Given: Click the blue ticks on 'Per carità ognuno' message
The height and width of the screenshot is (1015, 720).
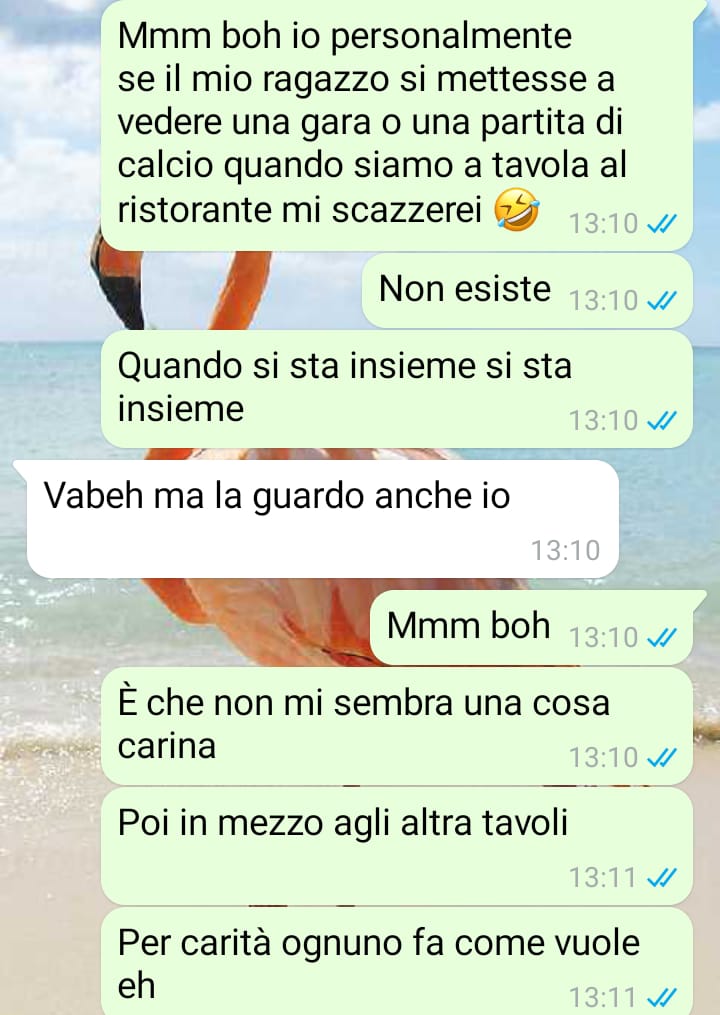Looking at the screenshot, I should pyautogui.click(x=662, y=997).
